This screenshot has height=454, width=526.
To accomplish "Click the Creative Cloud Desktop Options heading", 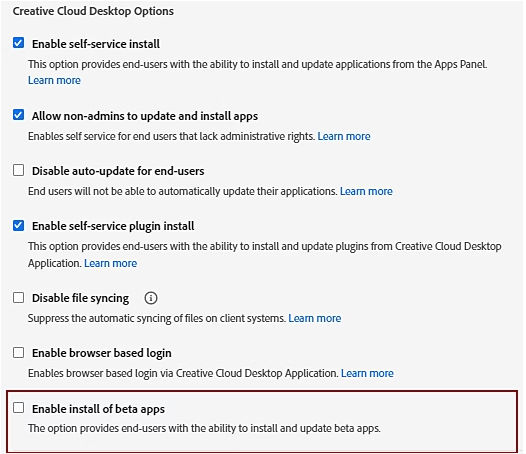I will (x=93, y=11).
